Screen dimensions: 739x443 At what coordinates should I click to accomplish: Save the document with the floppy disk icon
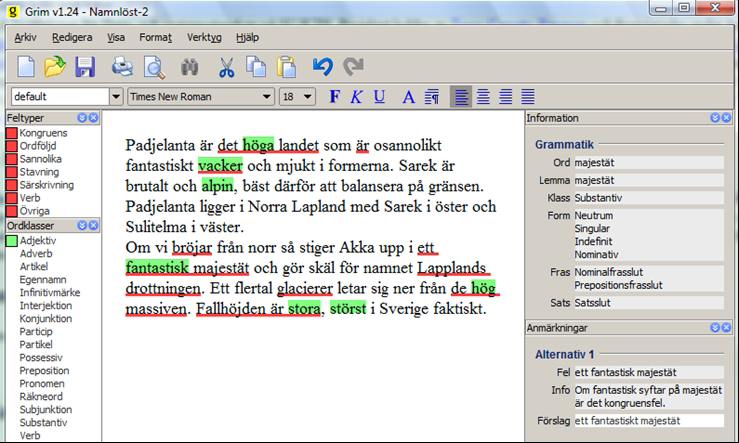85,66
